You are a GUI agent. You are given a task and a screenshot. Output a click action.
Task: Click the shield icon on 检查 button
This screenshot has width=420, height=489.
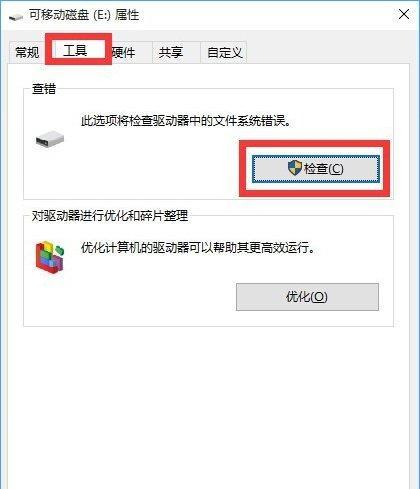pos(294,168)
